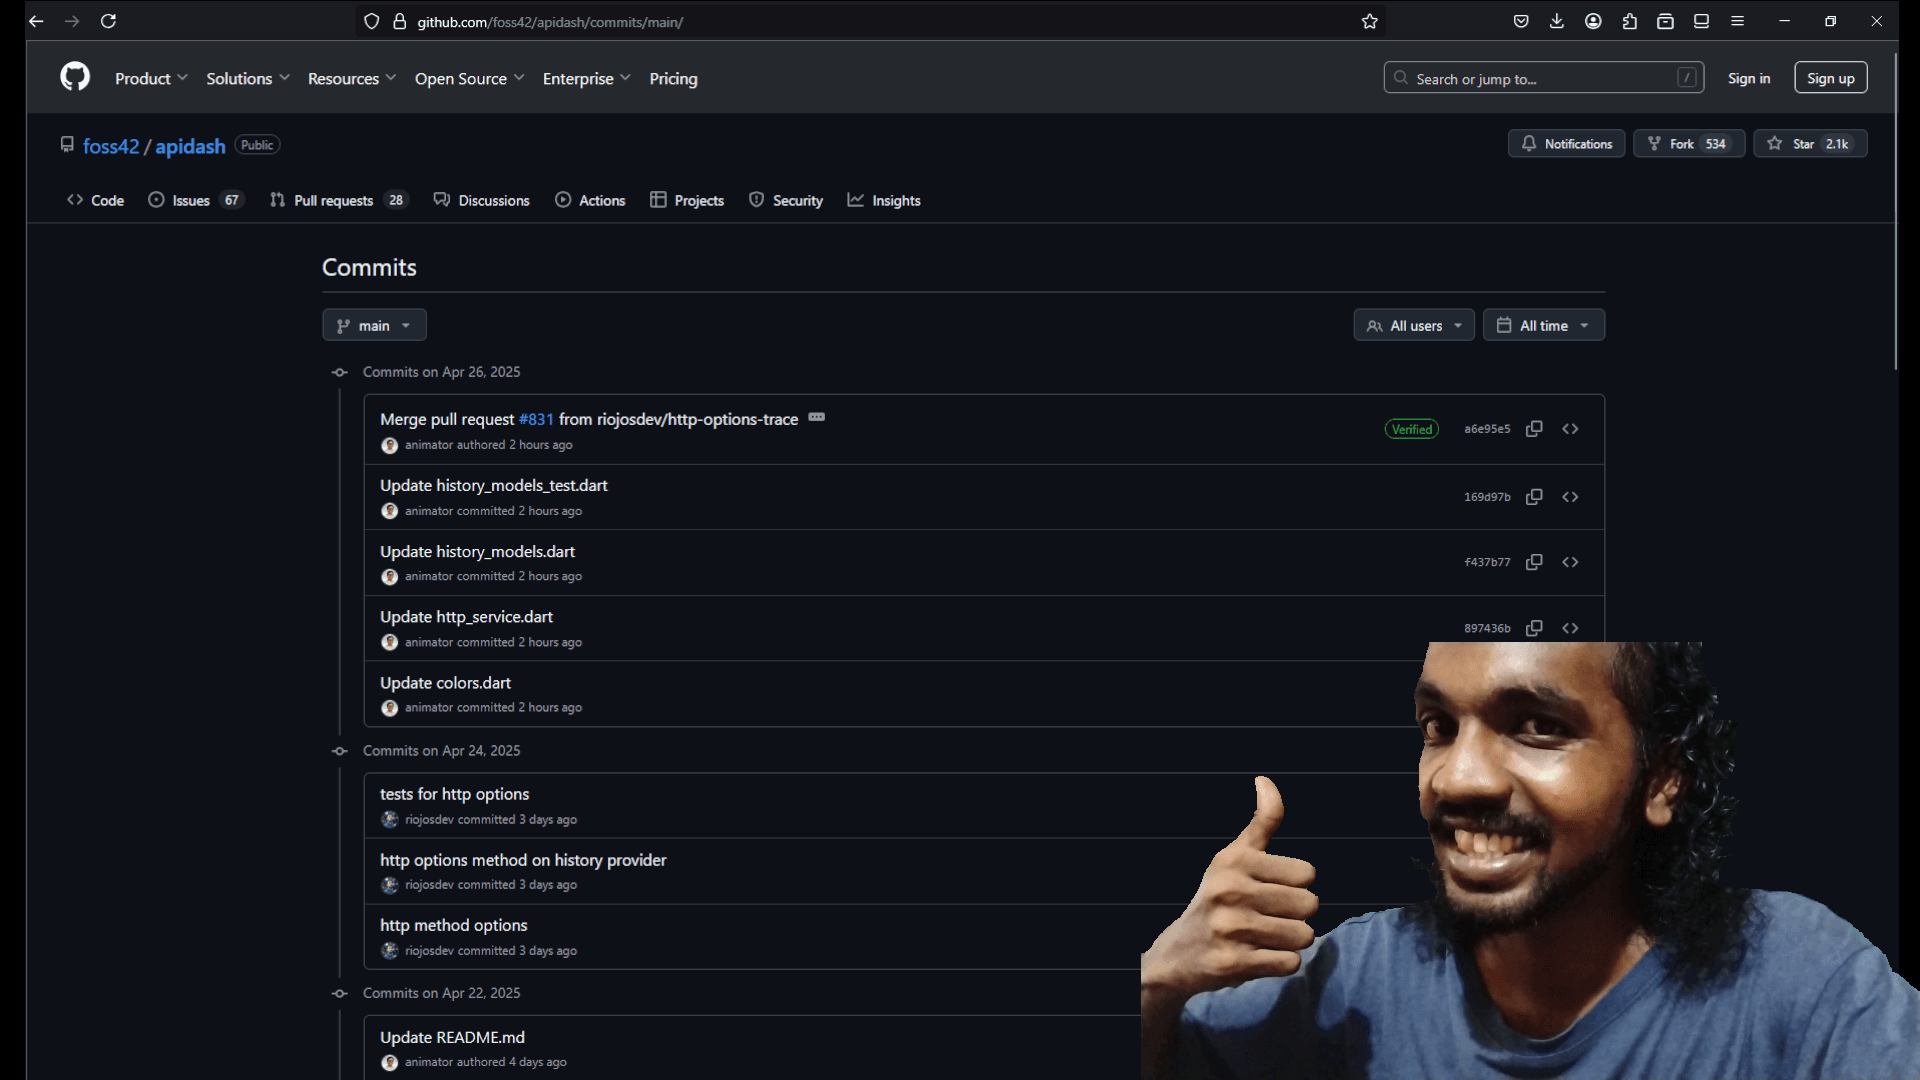Screen dimensions: 1920x1080
Task: Open the All time date filter
Action: [1543, 325]
